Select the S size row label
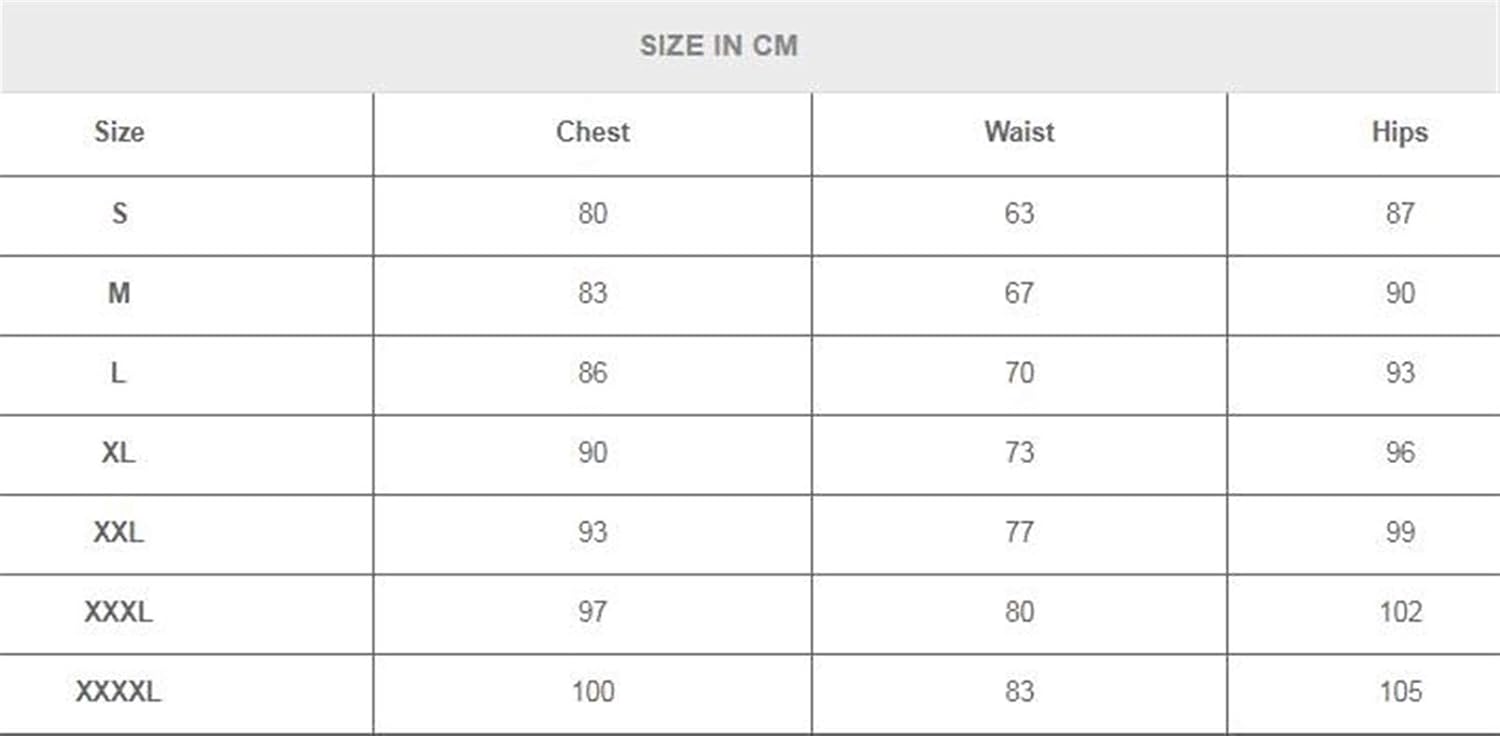1500x736 pixels. click(x=119, y=213)
